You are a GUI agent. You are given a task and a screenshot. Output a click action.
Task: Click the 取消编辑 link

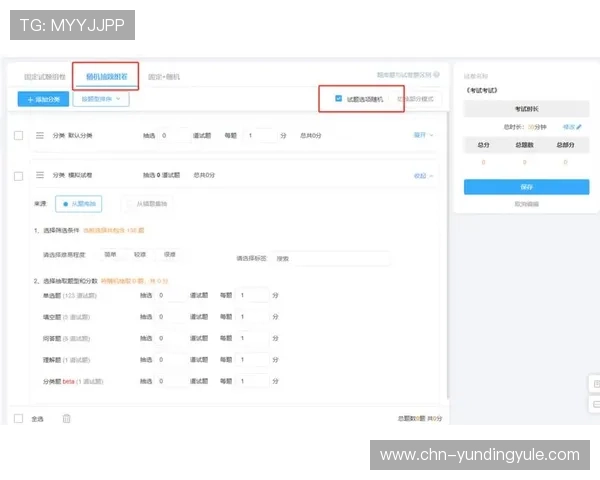tap(527, 204)
